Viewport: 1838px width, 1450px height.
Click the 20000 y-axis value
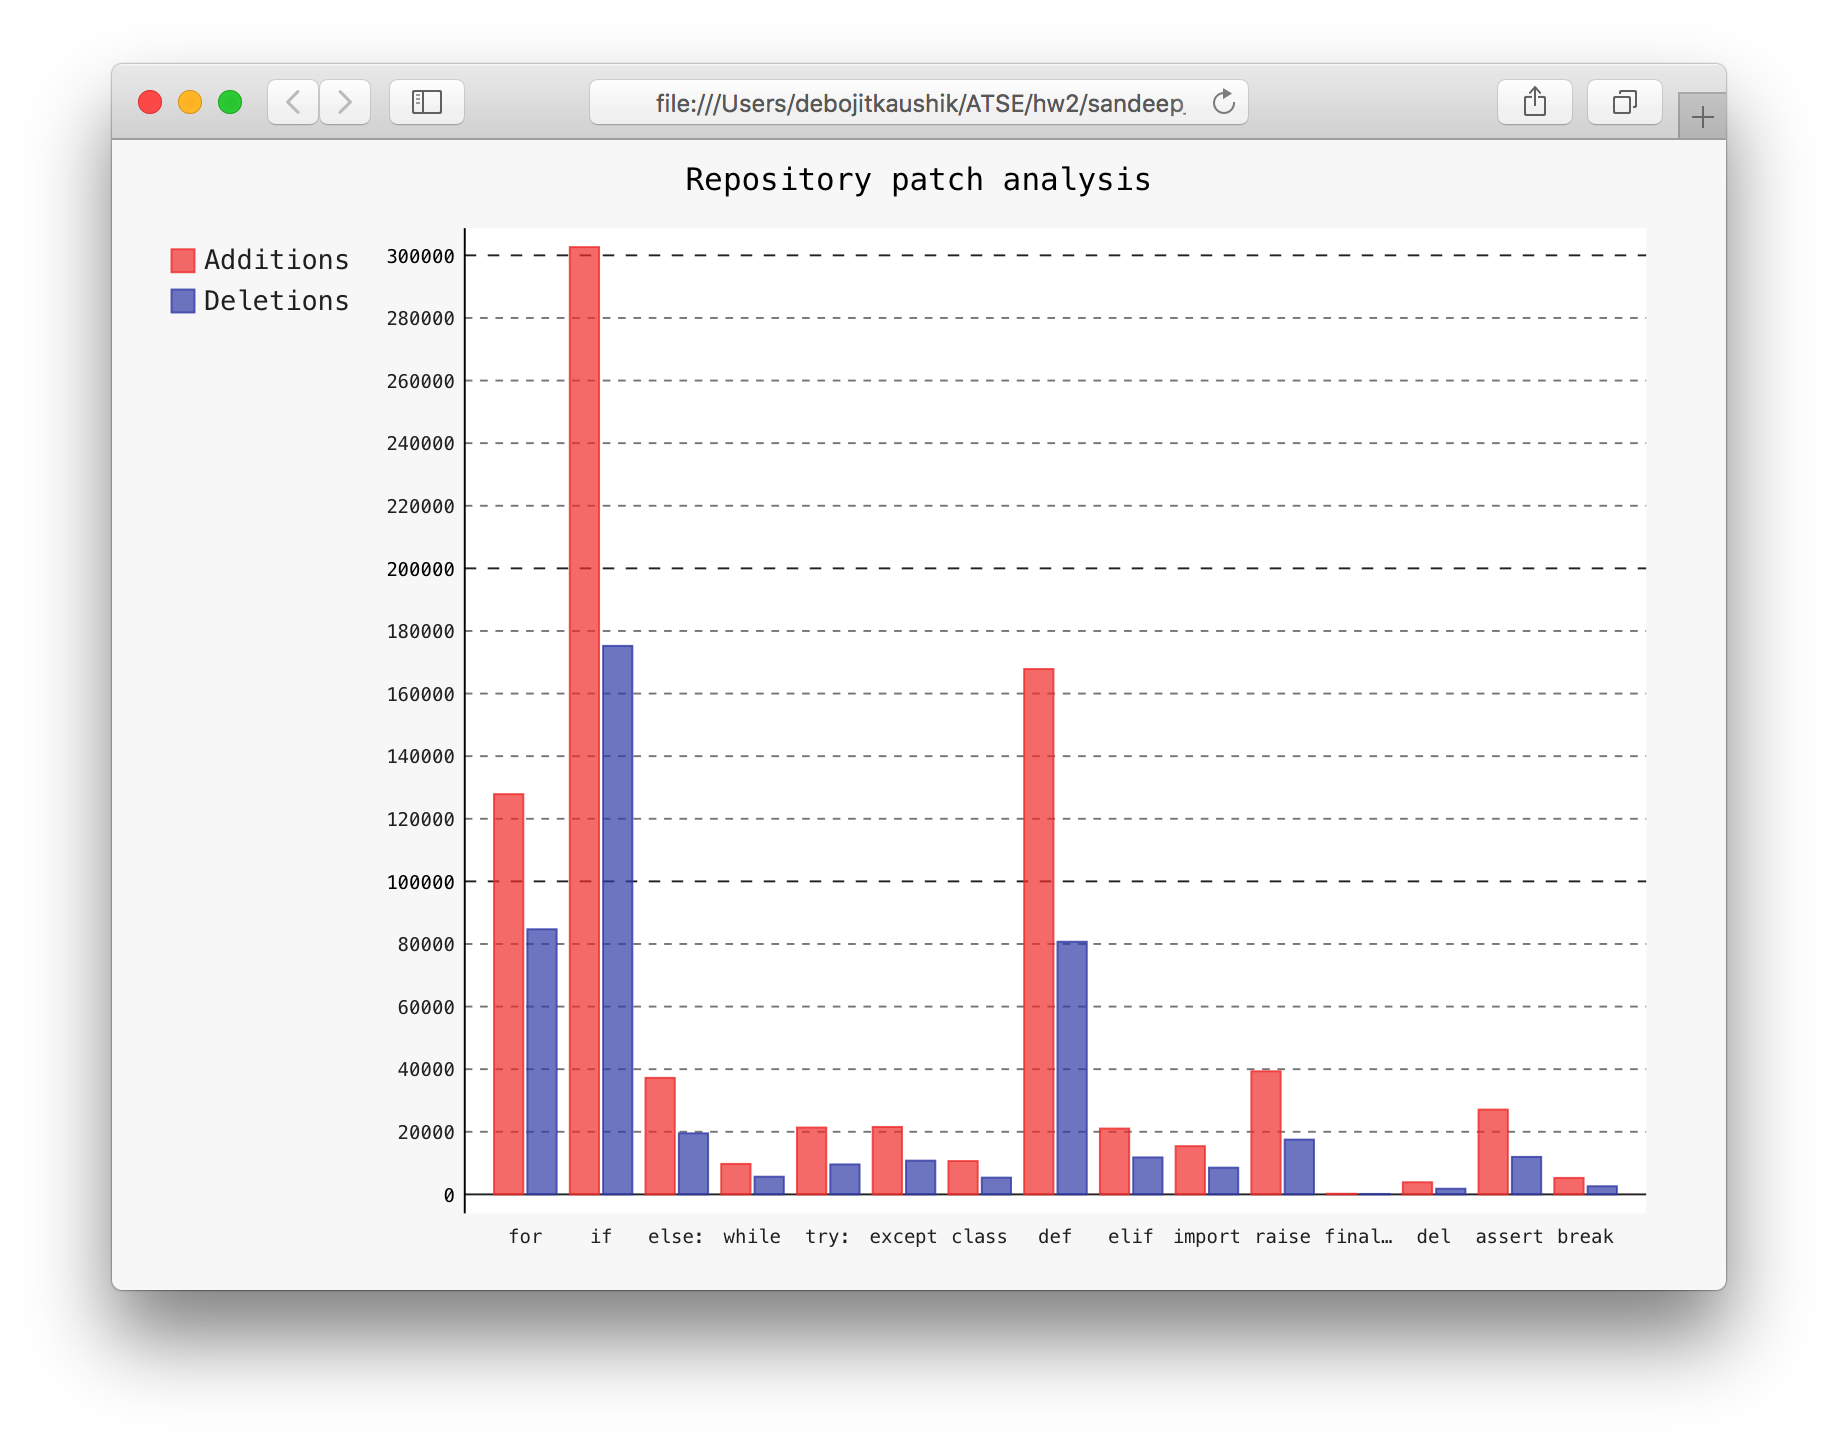click(x=426, y=1132)
